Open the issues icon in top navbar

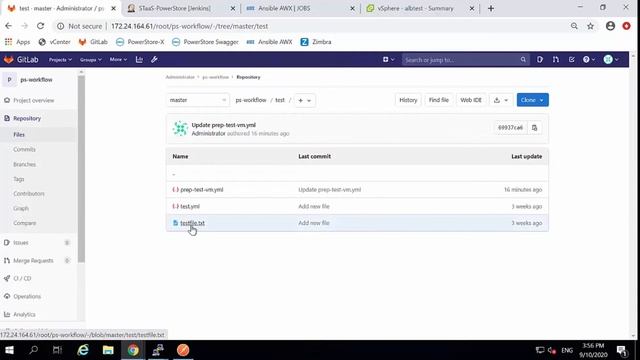coord(540,60)
